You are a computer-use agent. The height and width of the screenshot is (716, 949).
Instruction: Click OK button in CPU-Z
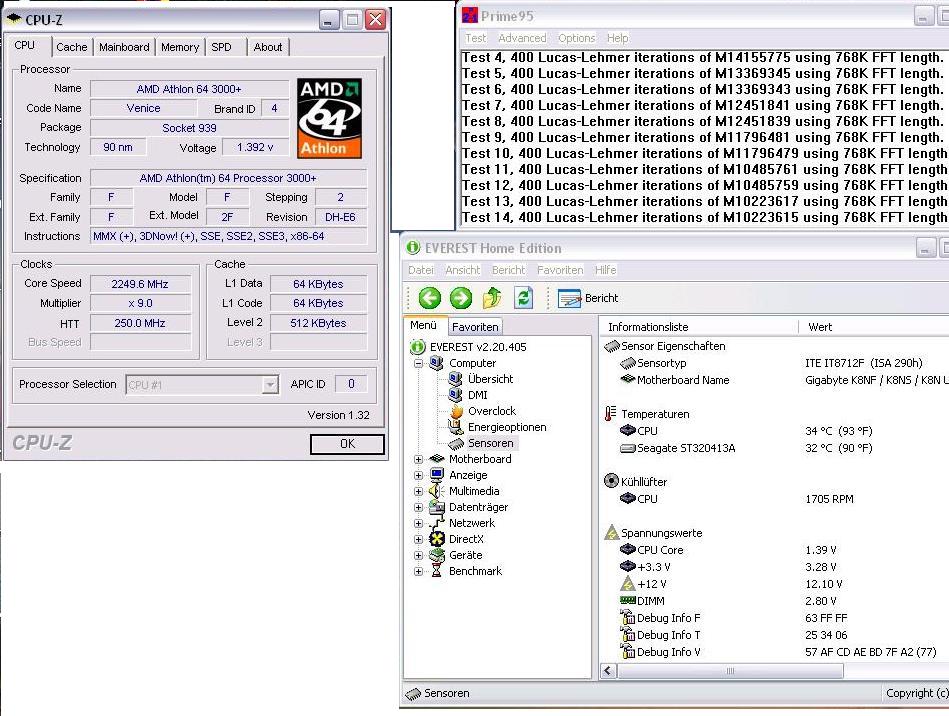[347, 444]
